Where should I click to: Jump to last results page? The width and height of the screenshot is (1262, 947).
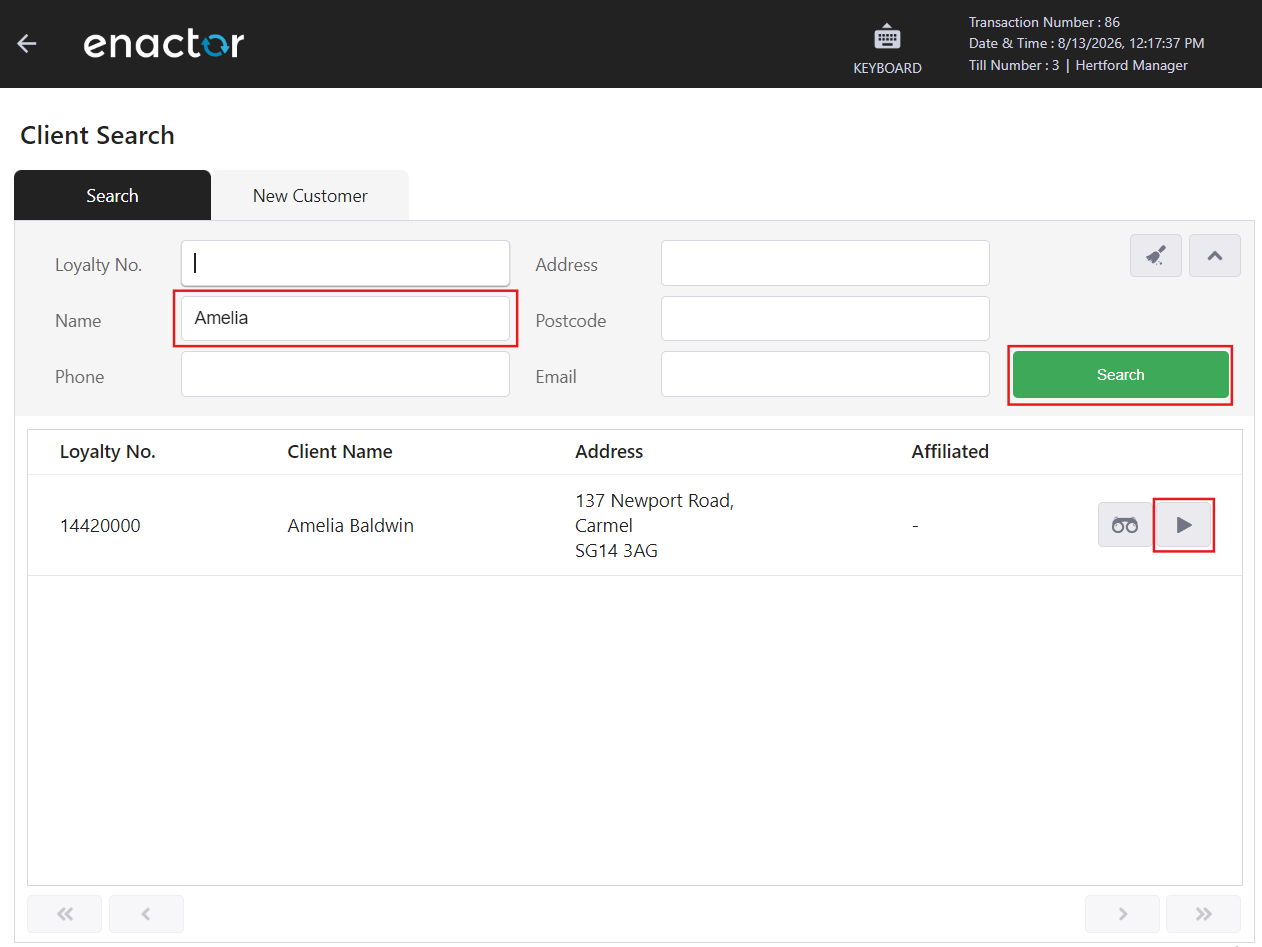pos(1204,914)
